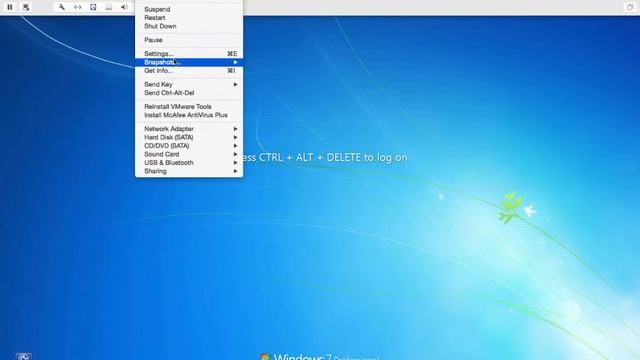Choose Install McAfee AntiVirus Plus
Viewport: 640px width, 360px height.
coord(189,115)
